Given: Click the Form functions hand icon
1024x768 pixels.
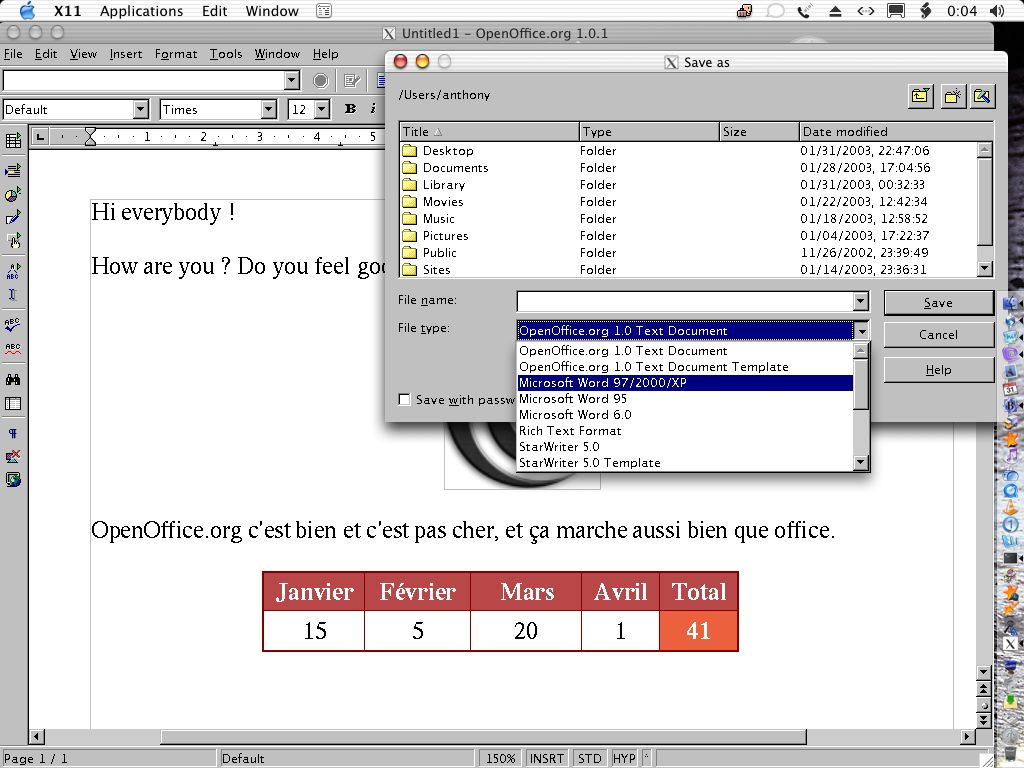Looking at the screenshot, I should coord(13,240).
